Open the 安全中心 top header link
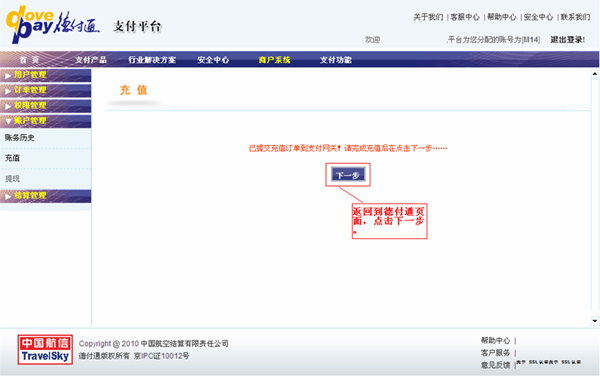Image resolution: width=600 pixels, height=377 pixels. [538, 17]
